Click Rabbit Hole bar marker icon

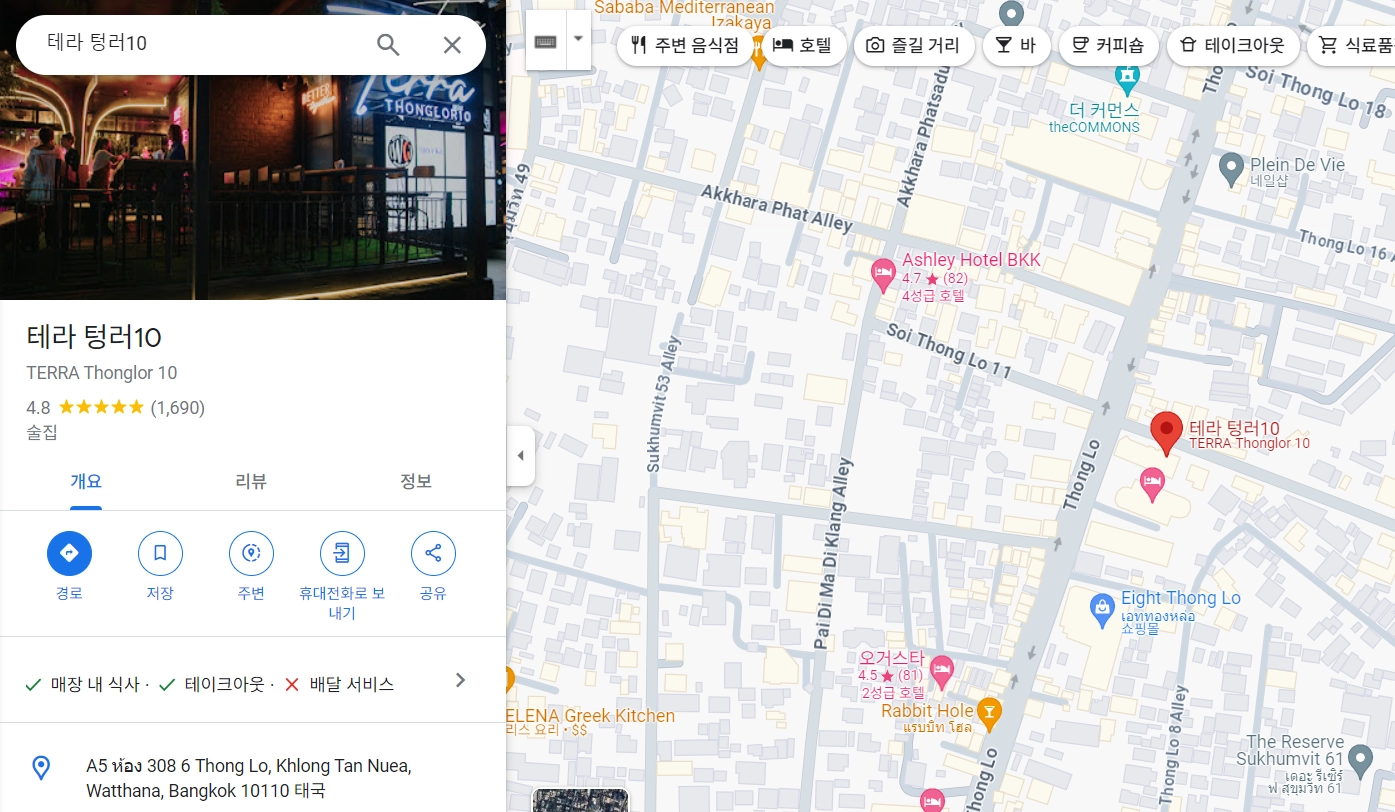click(x=989, y=712)
